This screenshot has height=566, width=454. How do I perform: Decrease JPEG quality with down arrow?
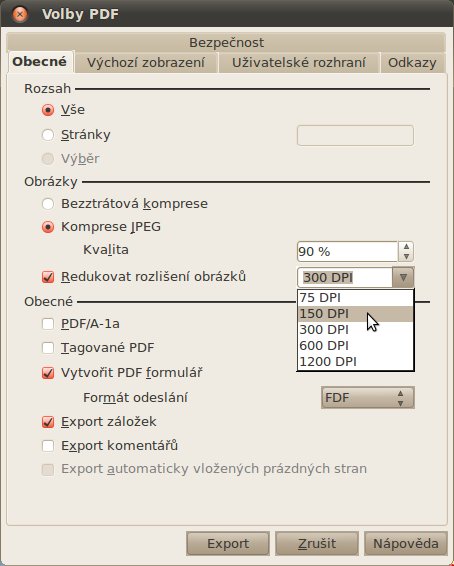[x=406, y=256]
